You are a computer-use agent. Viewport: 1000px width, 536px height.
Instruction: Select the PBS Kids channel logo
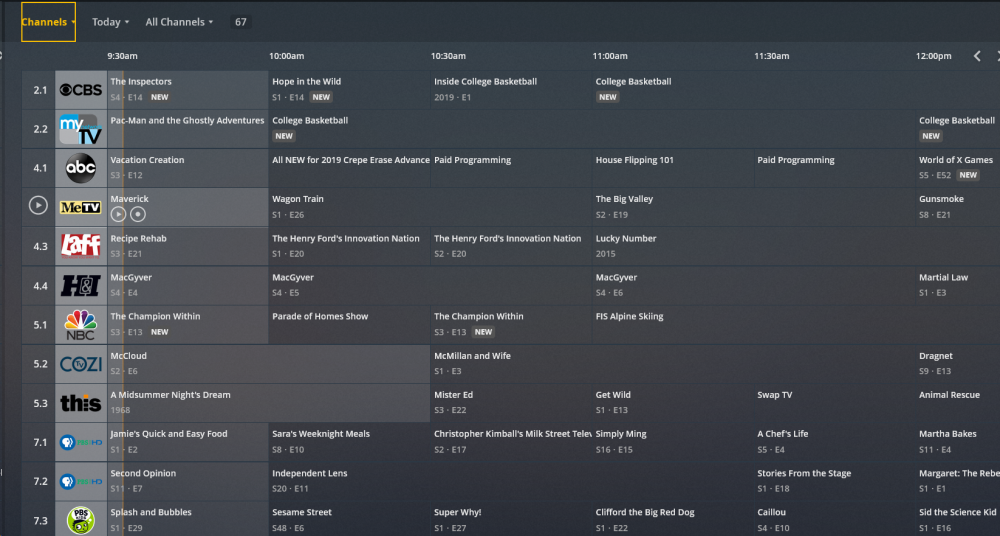pyautogui.click(x=81, y=520)
